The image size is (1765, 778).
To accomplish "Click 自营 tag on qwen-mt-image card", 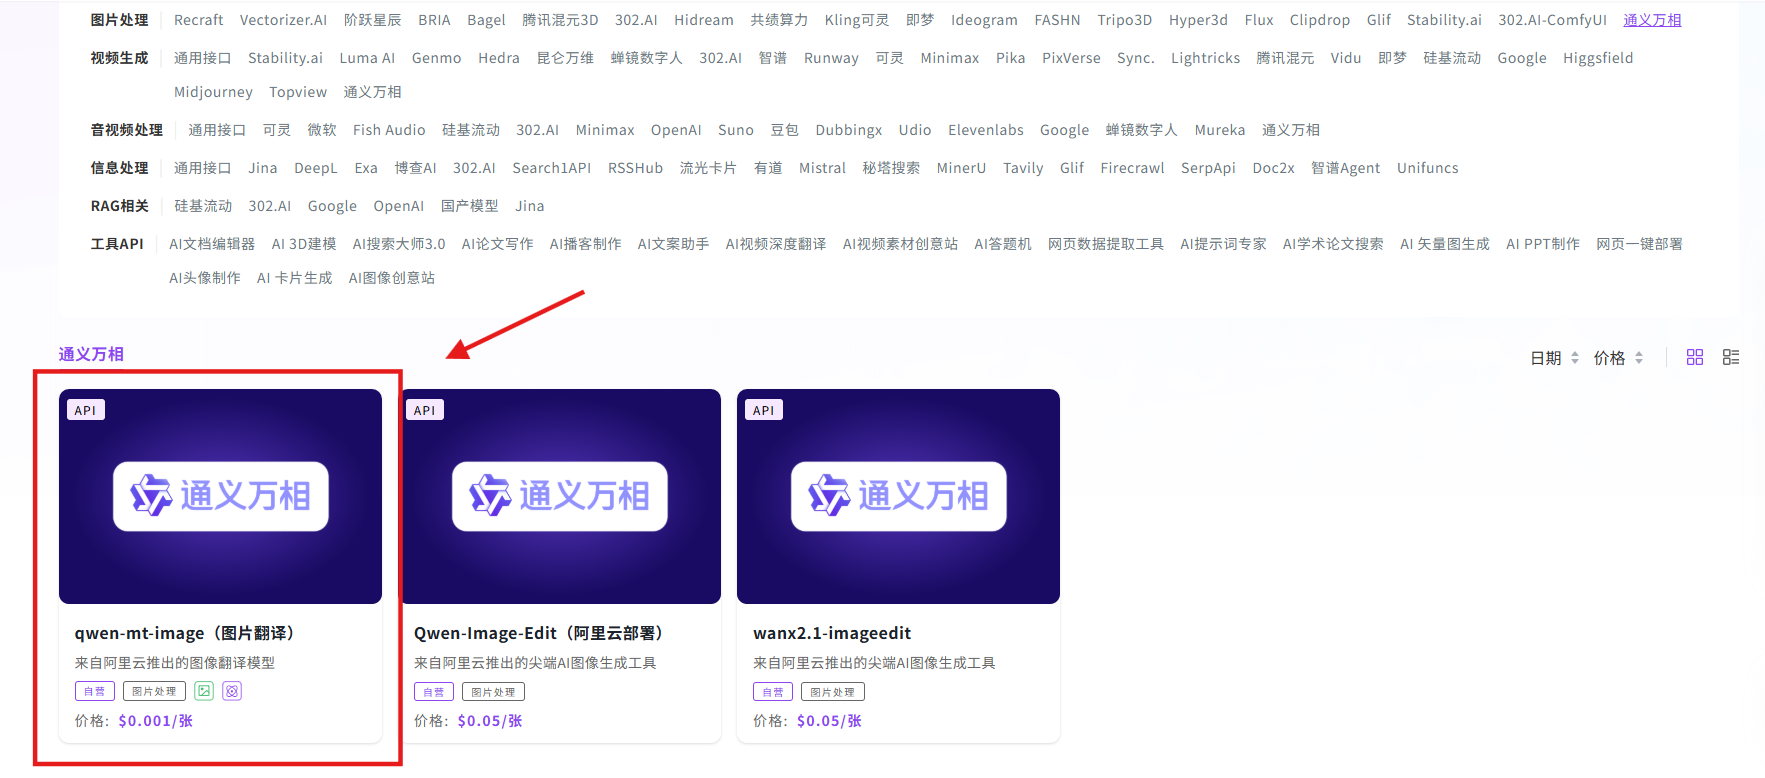I will click(95, 691).
